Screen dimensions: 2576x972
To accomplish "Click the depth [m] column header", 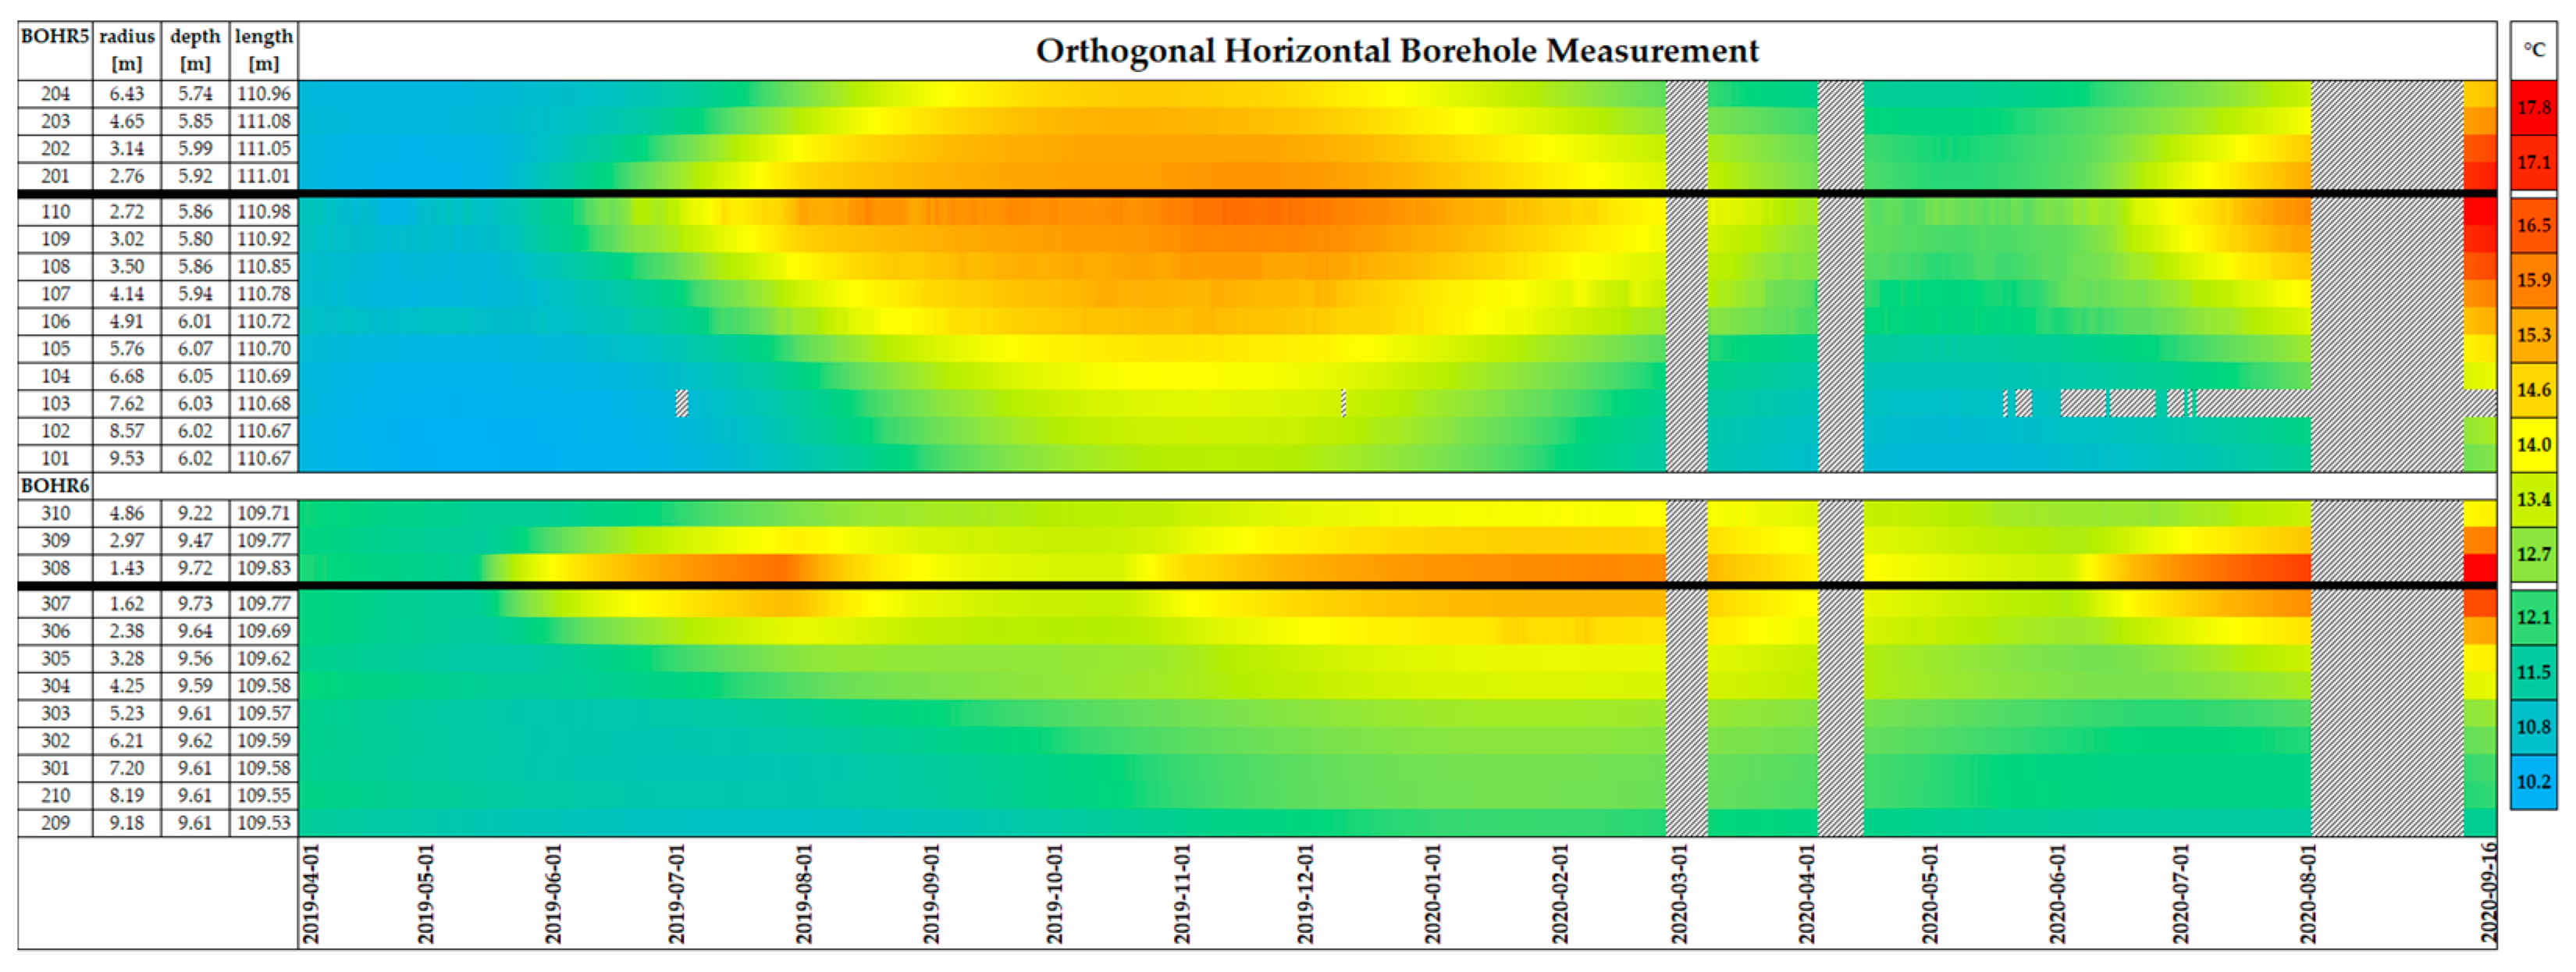I will pos(195,50).
